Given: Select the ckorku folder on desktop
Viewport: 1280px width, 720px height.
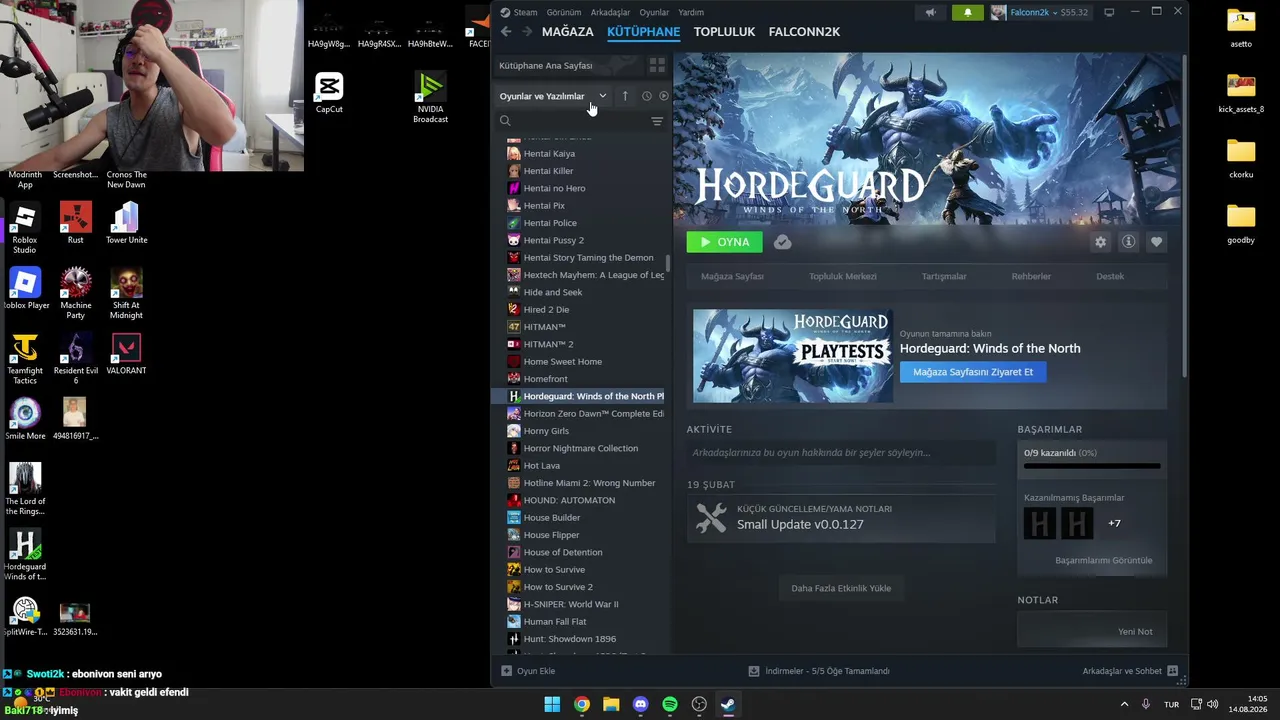Looking at the screenshot, I should (x=1241, y=158).
